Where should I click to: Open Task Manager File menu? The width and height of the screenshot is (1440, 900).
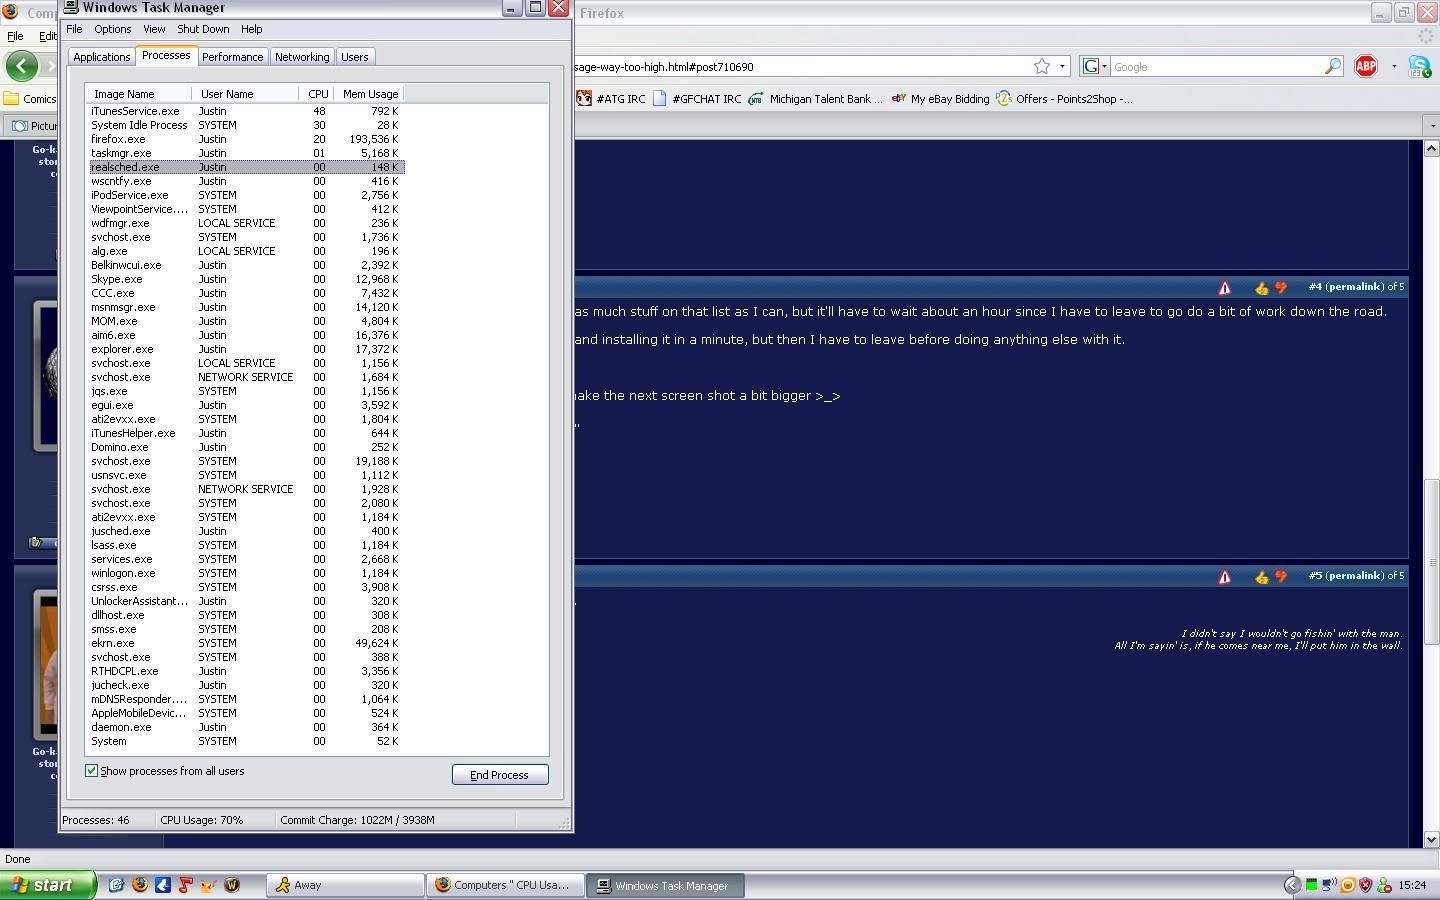point(74,29)
